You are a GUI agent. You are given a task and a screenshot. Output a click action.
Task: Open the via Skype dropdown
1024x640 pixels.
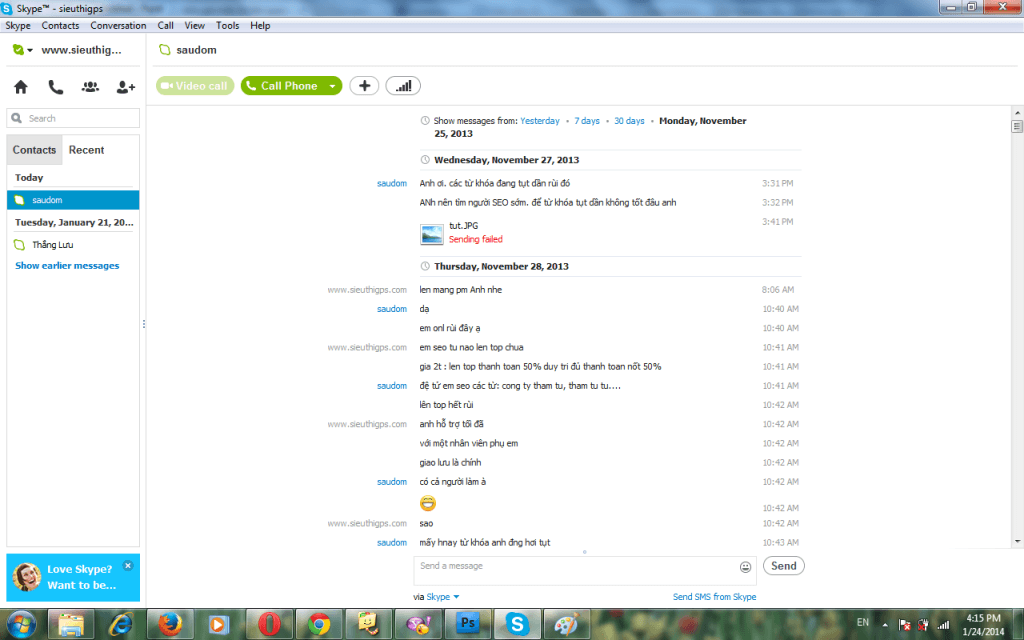443,597
